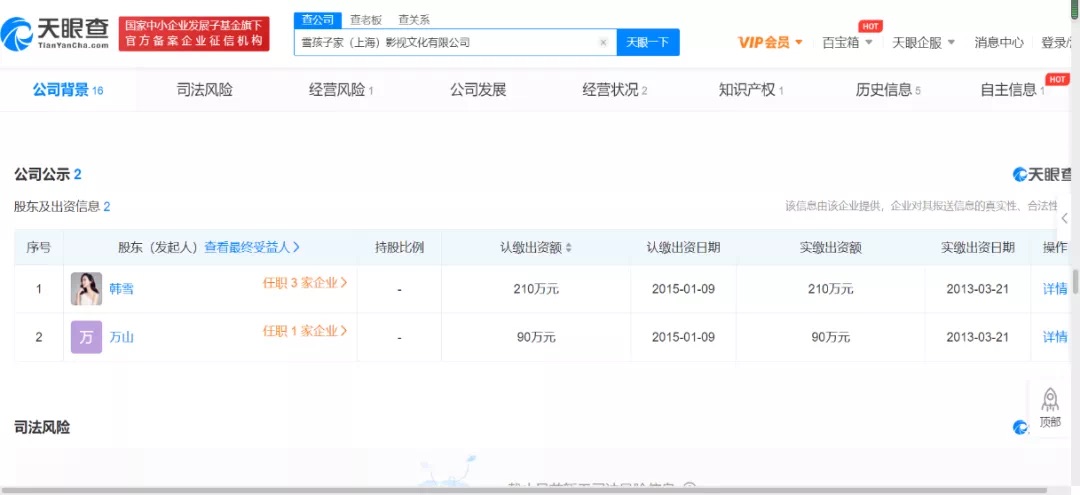This screenshot has height=495, width=1080.
Task: Click the vertical page scrollbar
Action: point(1075,282)
